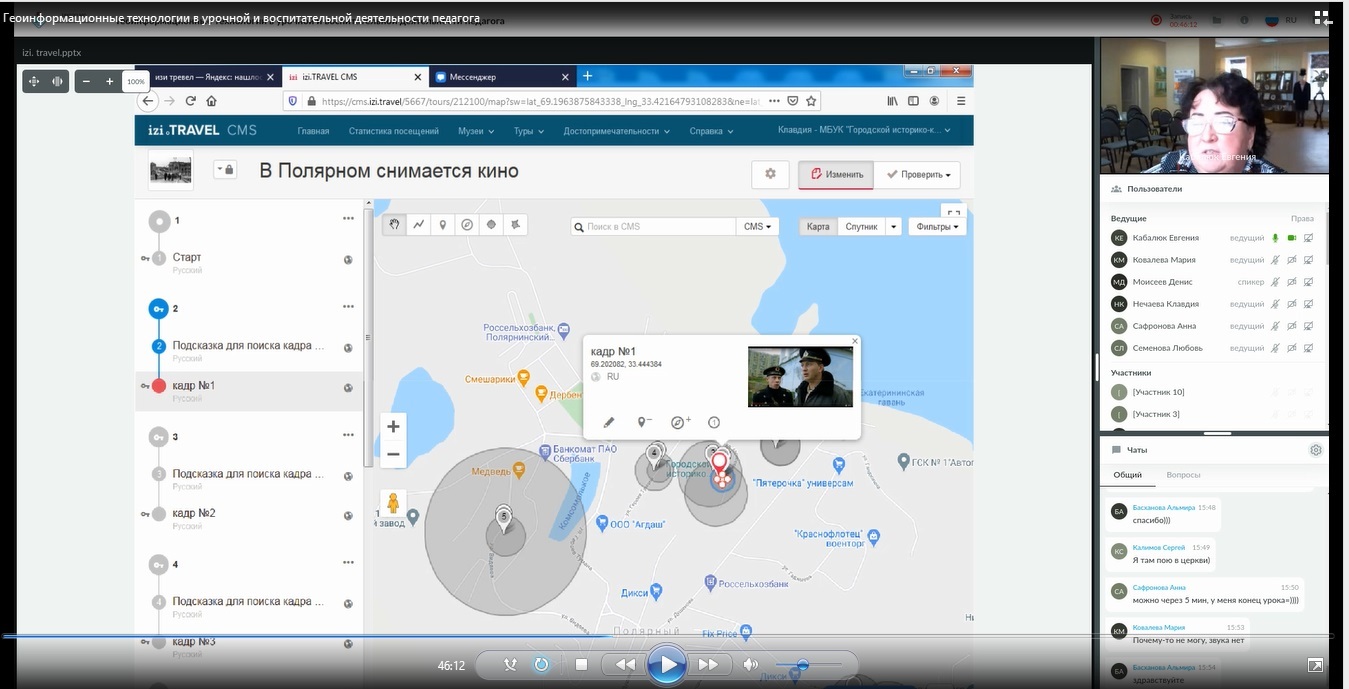Toggle camera for Кабалюк Евгения
Viewport: 1349px width, 689px height.
[x=1291, y=238]
